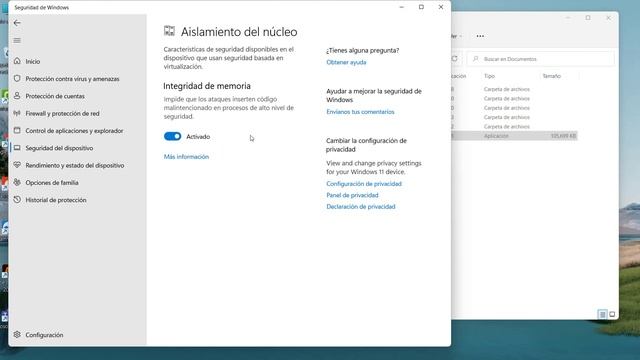Viewport: 640px width, 360px height.
Task: Sort by the Tamaño column in Explorer
Action: coord(551,76)
